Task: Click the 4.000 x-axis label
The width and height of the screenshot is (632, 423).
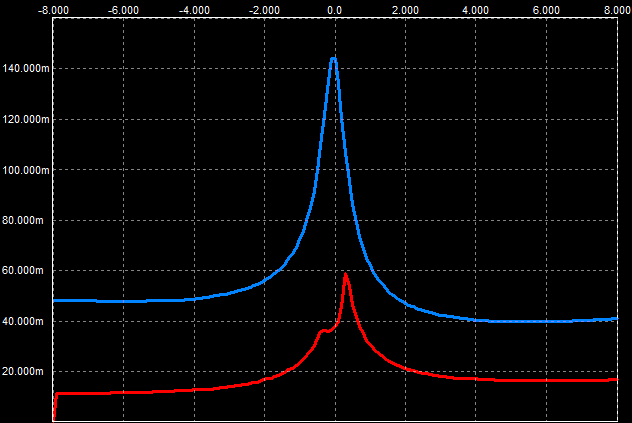Action: pyautogui.click(x=476, y=10)
